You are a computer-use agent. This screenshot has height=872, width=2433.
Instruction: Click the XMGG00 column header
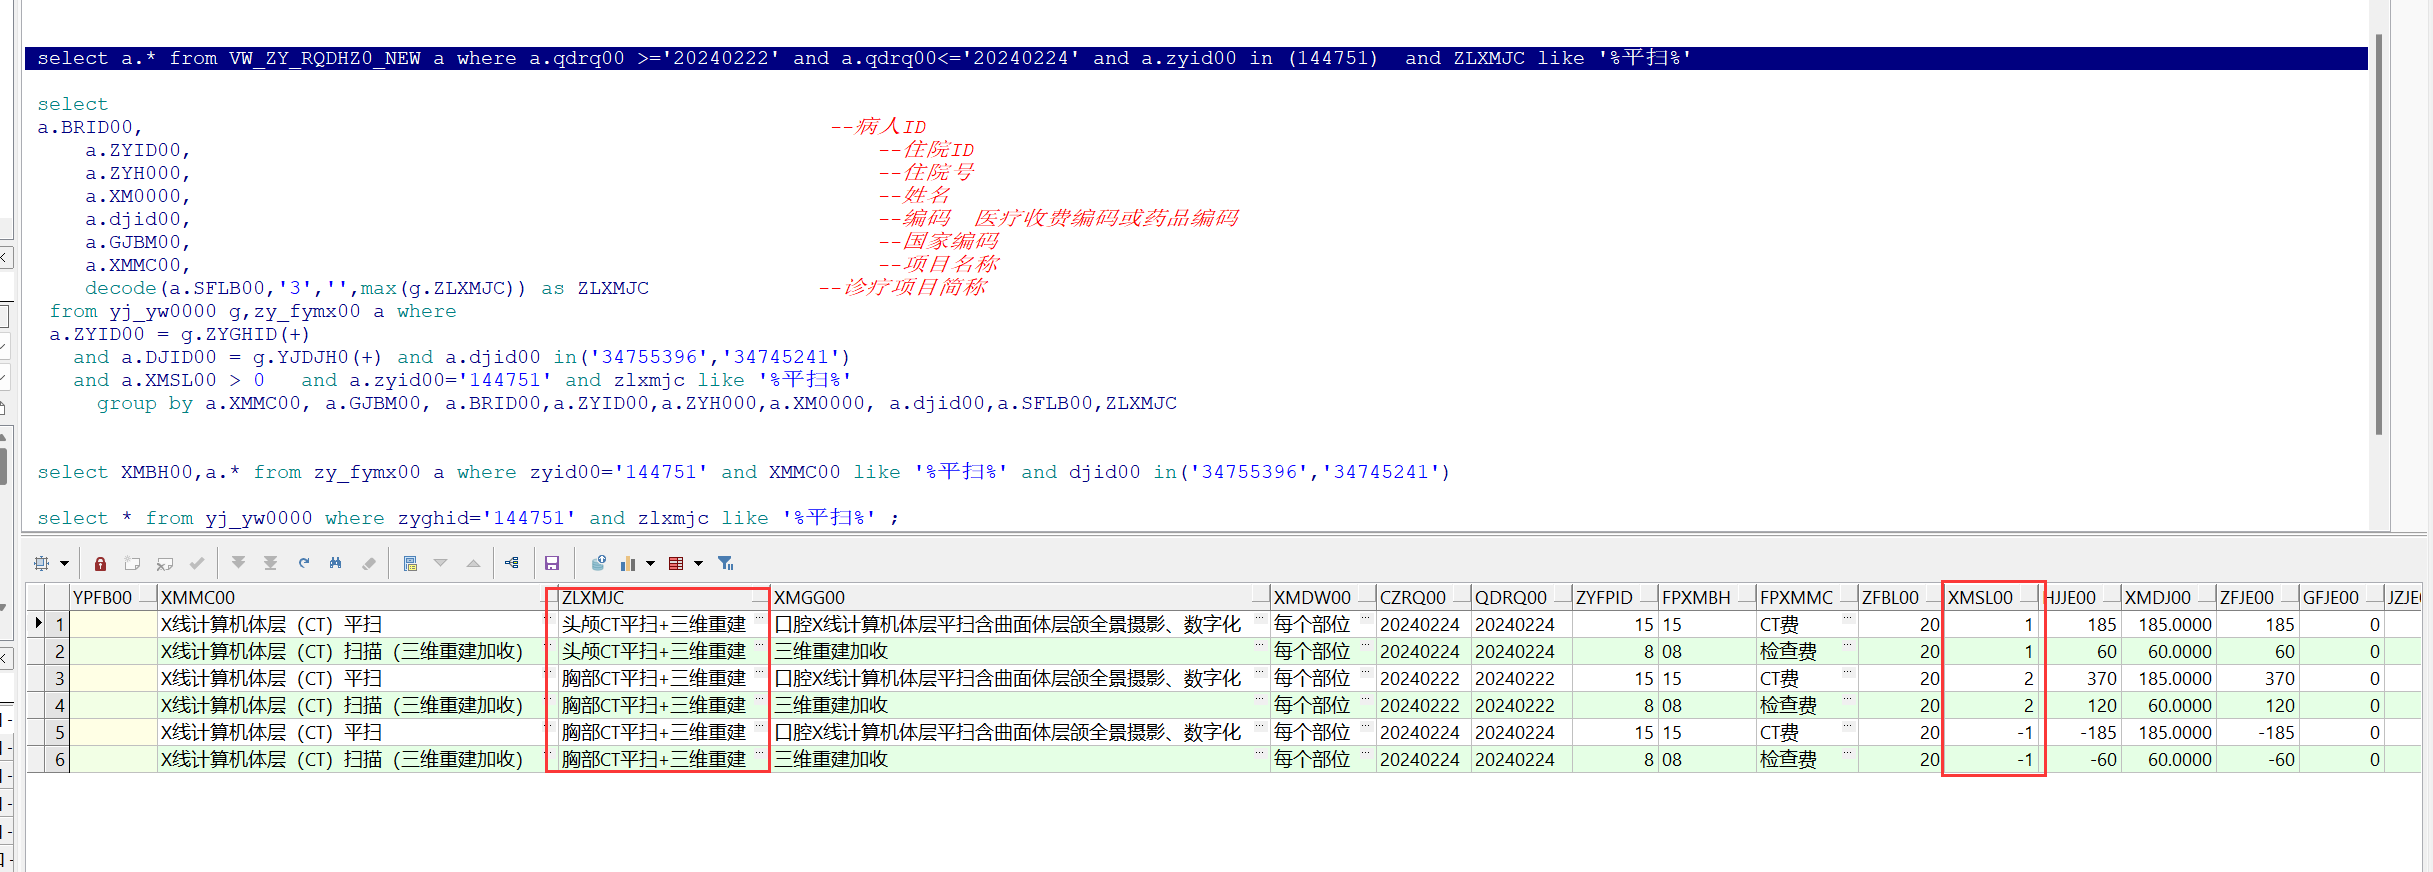pos(1020,597)
